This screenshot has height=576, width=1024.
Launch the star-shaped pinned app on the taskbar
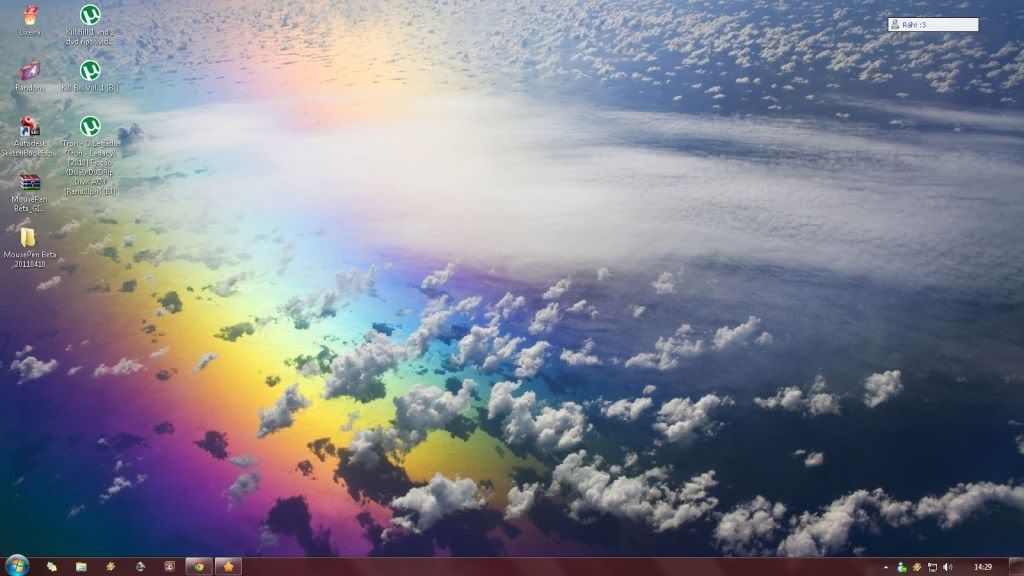(228, 566)
